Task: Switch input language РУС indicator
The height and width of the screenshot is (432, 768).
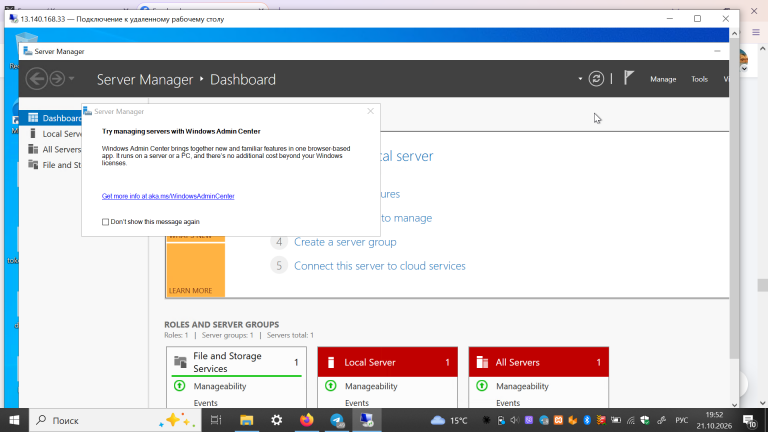Action: click(x=681, y=420)
